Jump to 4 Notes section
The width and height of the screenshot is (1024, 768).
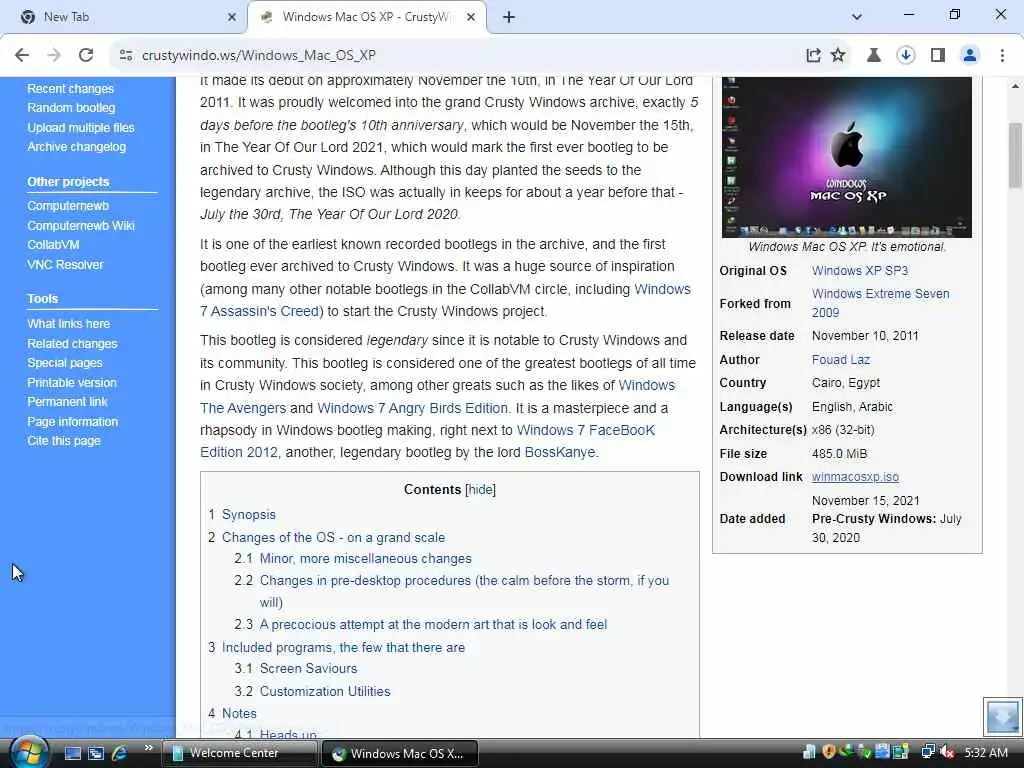(238, 714)
